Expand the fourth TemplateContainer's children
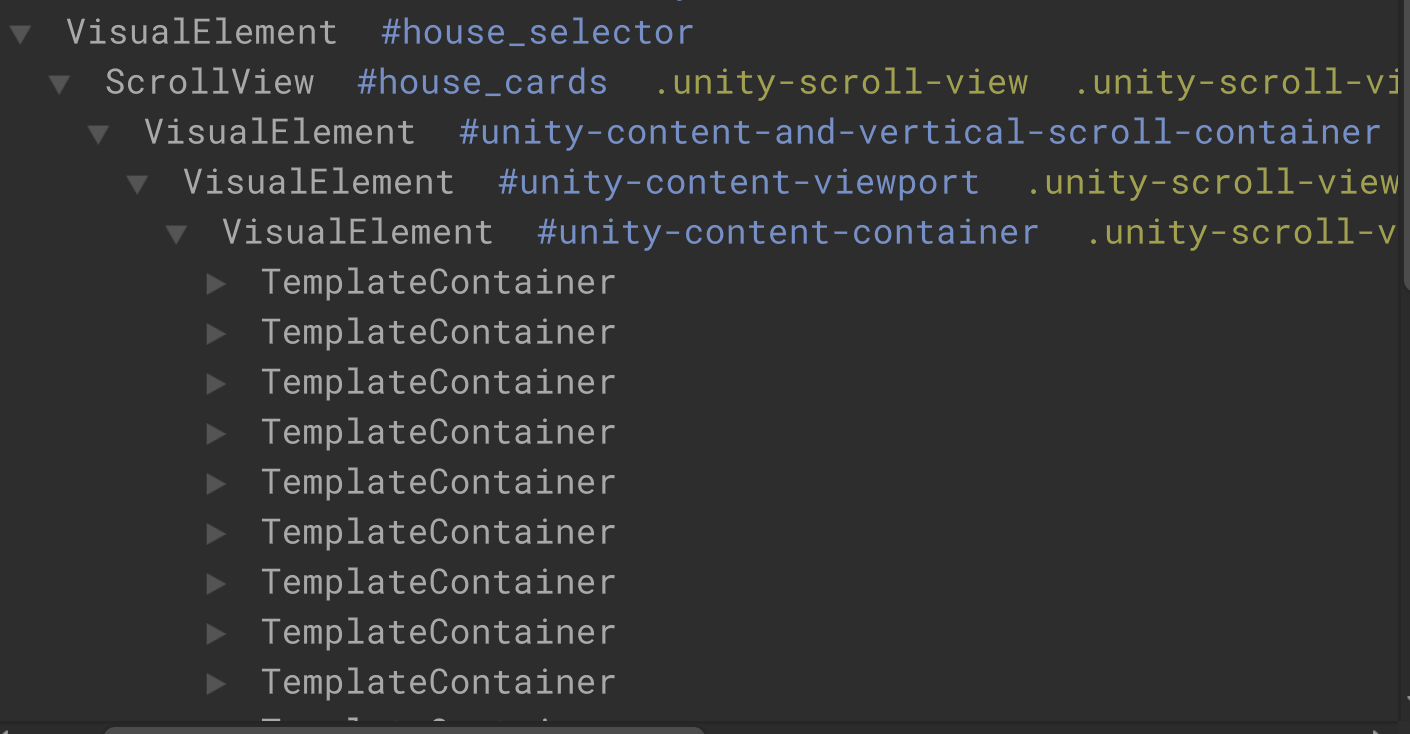 click(216, 433)
